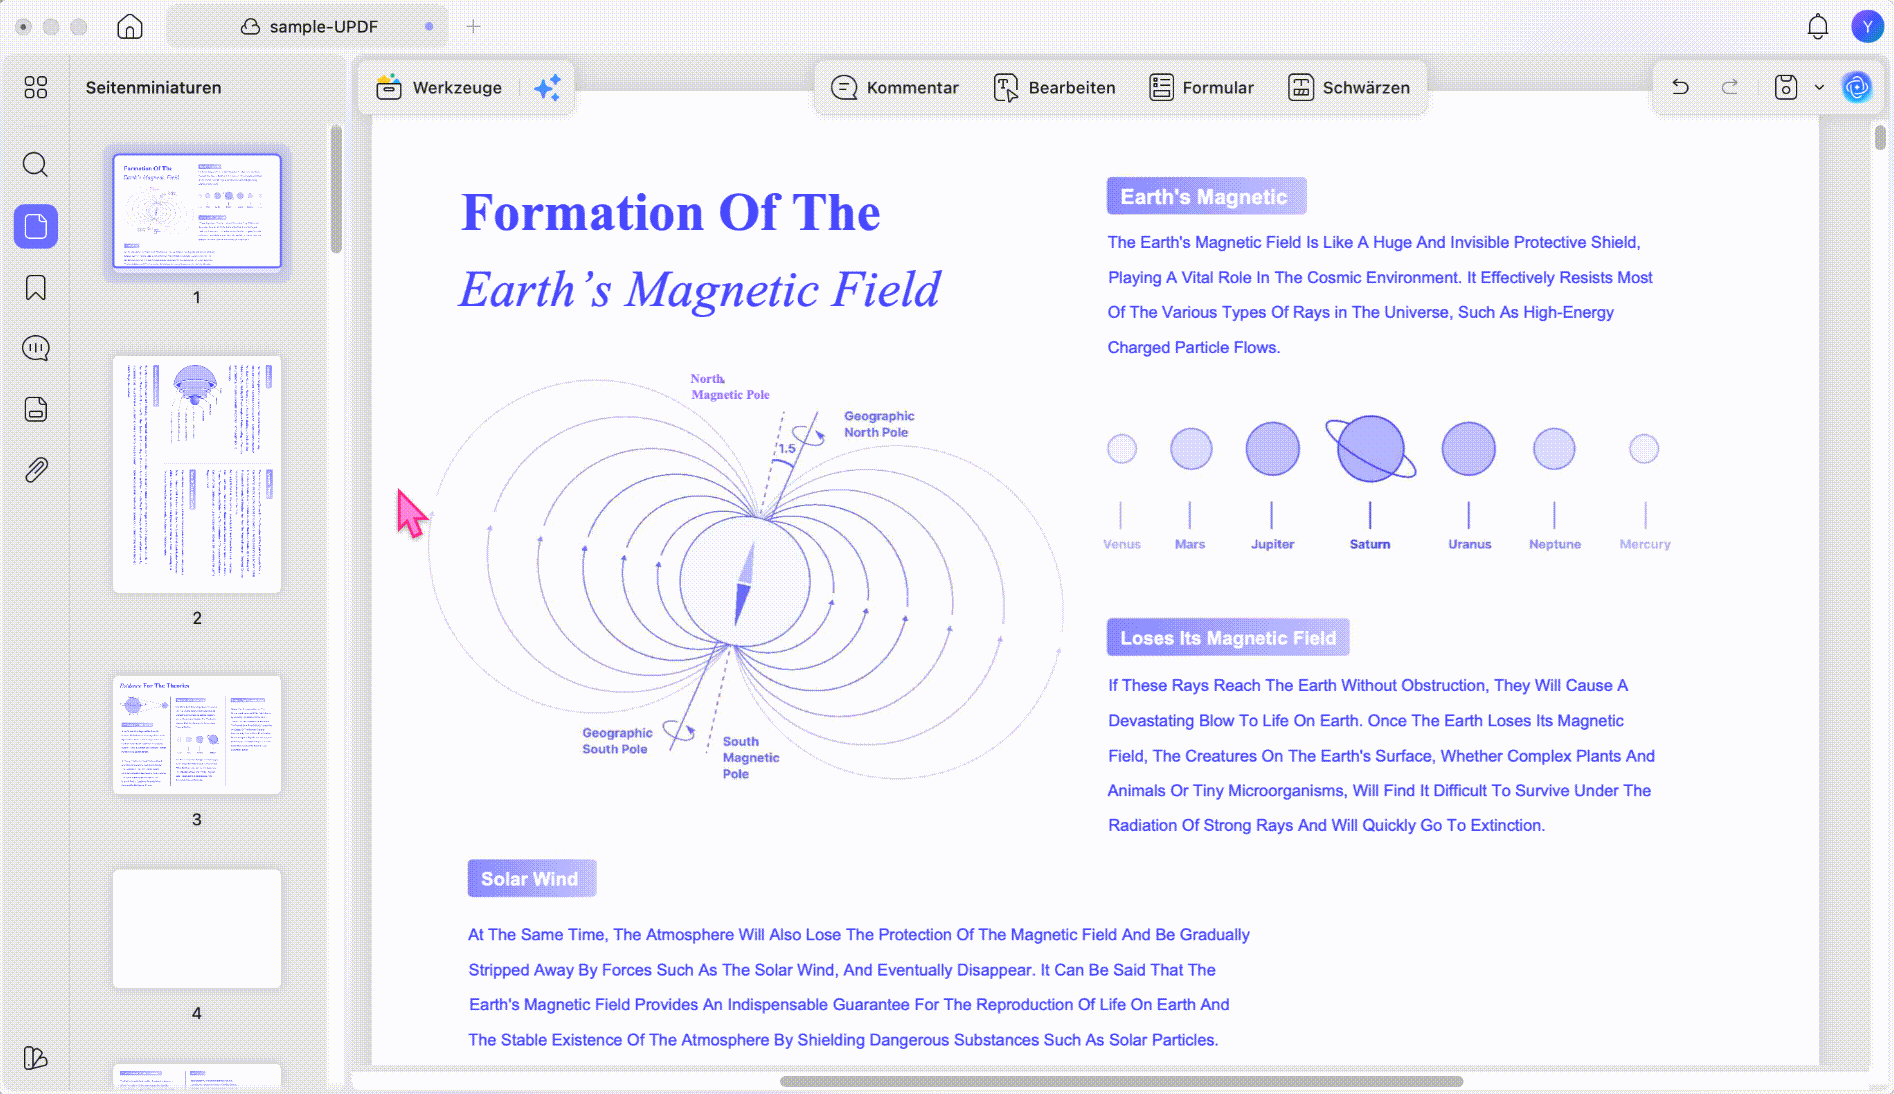This screenshot has height=1094, width=1894.
Task: Add a new tab with plus
Action: (473, 27)
